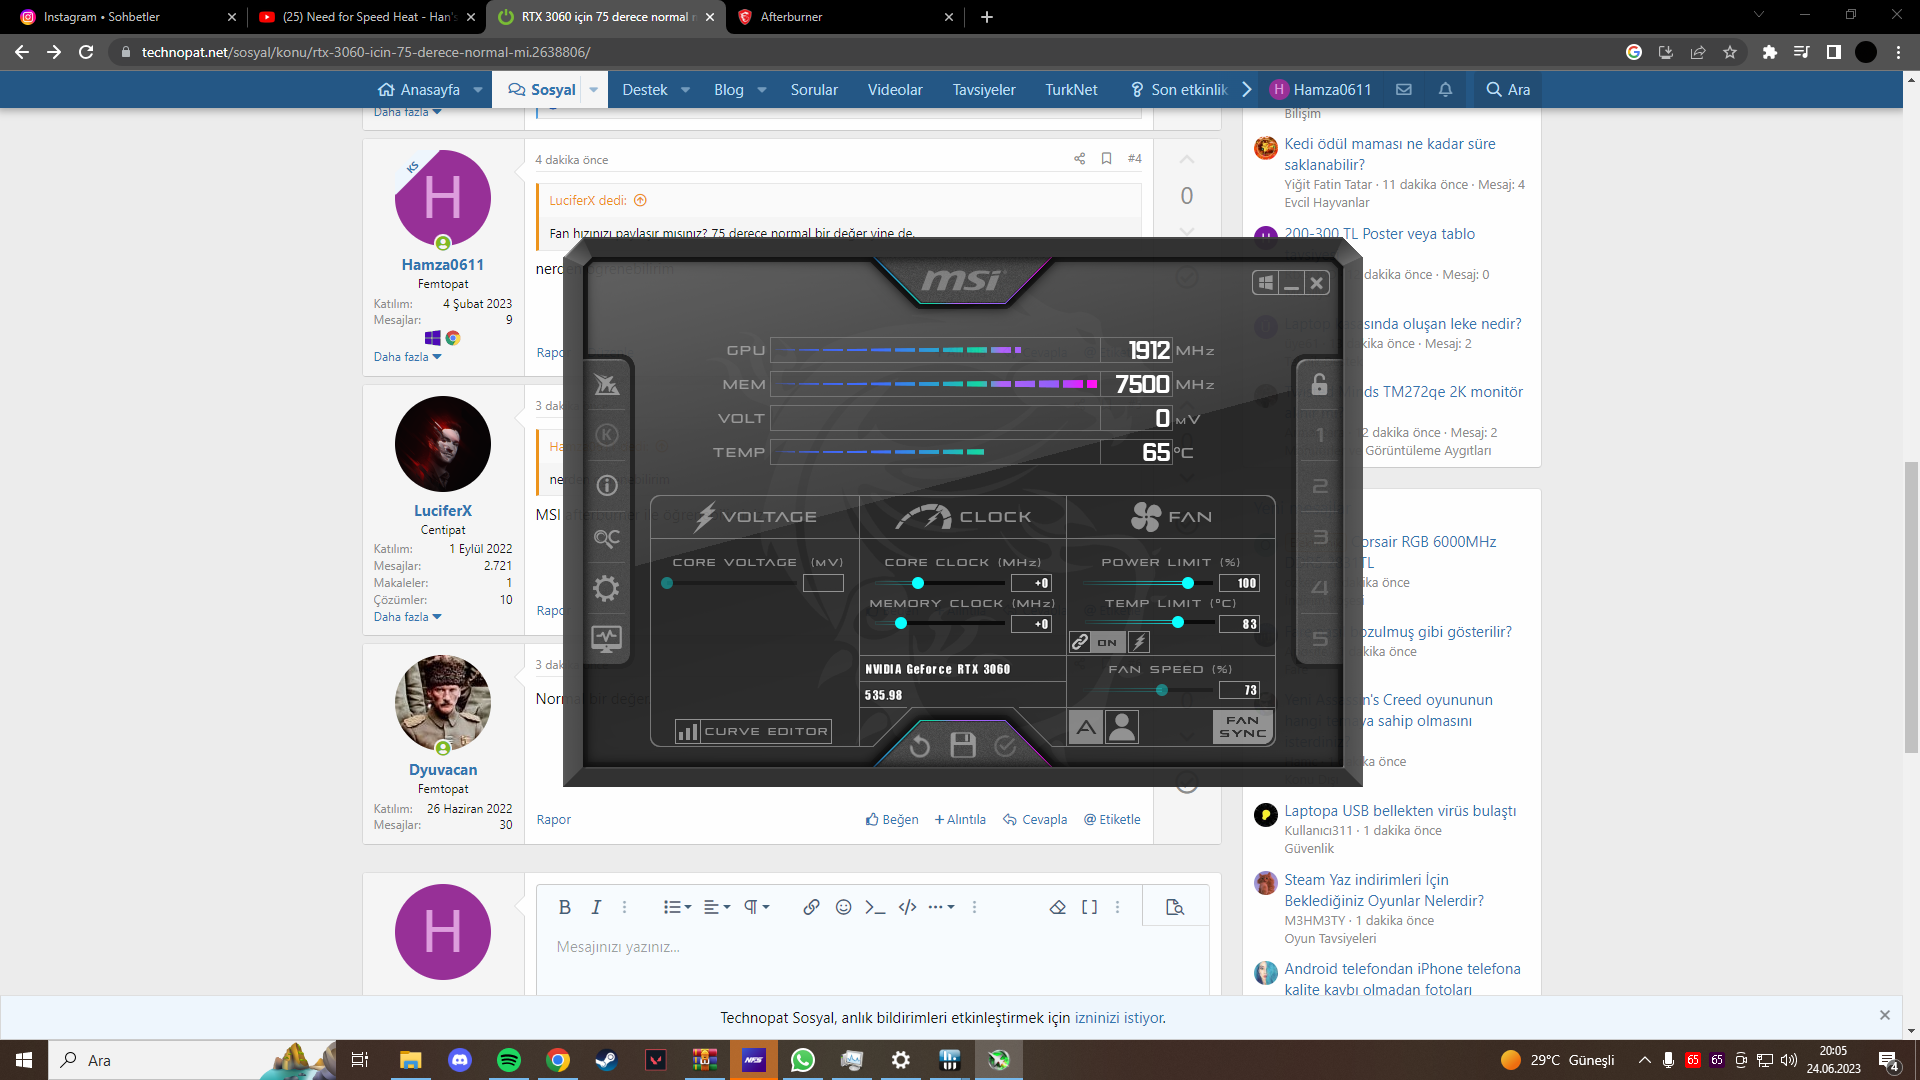
Task: Click the Kombustor K icon
Action: (606, 435)
